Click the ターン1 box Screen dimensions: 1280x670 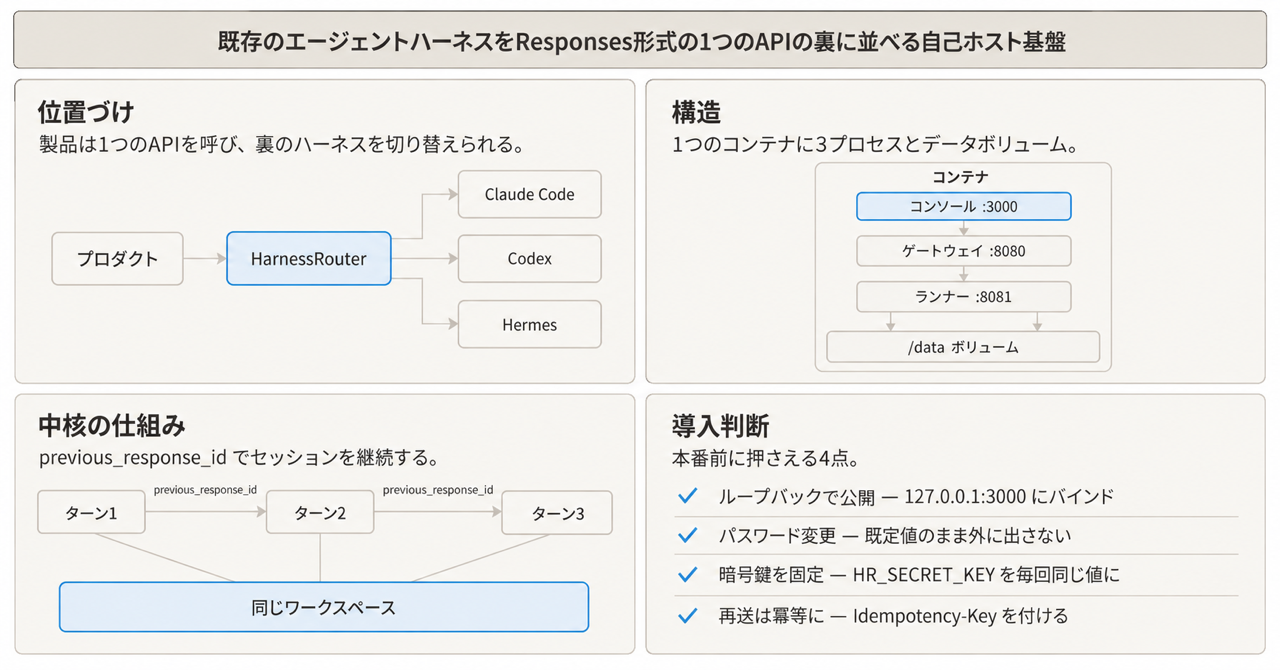[91, 513]
